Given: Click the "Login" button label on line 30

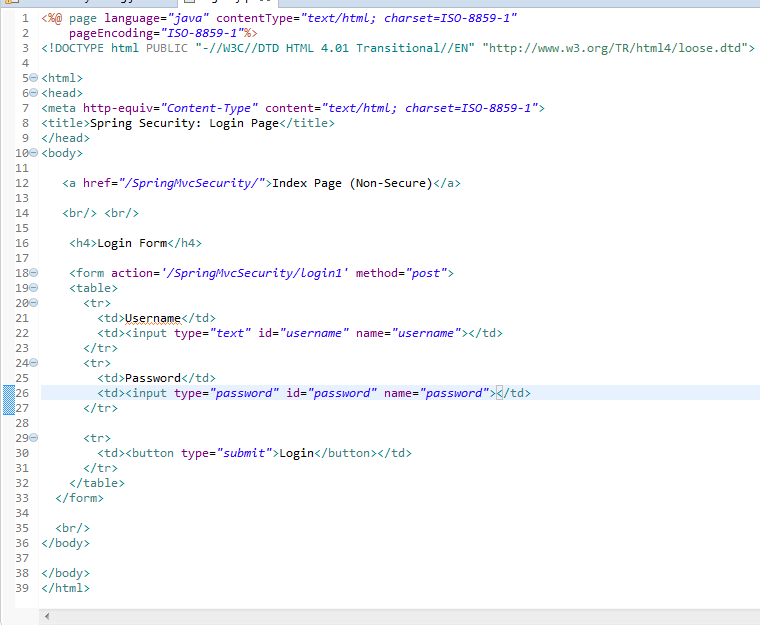Looking at the screenshot, I should (x=297, y=453).
